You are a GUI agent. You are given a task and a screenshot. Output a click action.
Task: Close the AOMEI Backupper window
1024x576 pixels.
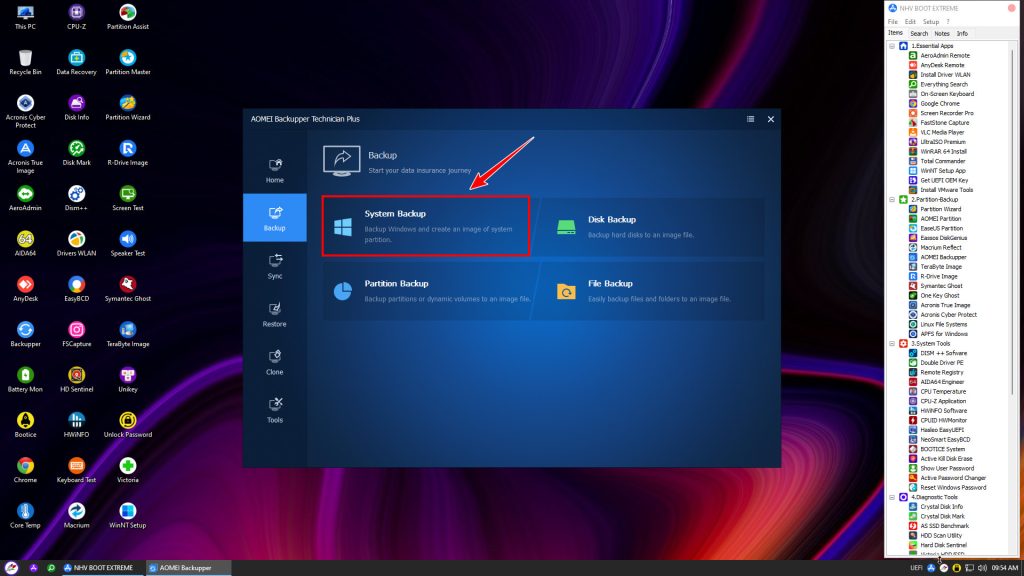tap(771, 119)
